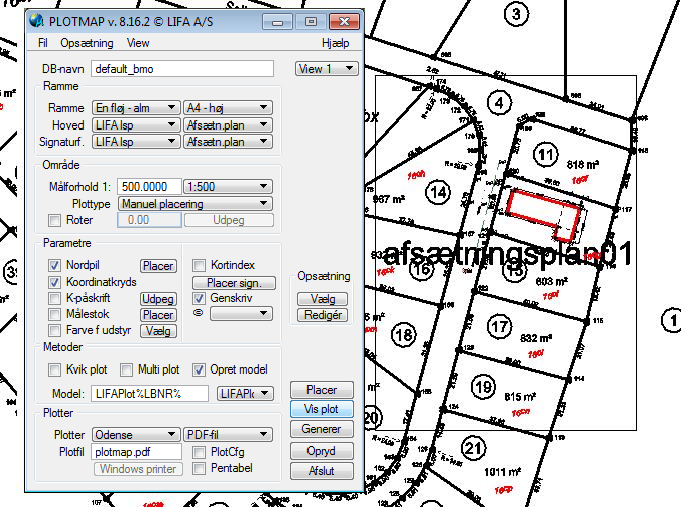Enable the Pentabel checkbox
The width and height of the screenshot is (681, 507).
tap(199, 468)
